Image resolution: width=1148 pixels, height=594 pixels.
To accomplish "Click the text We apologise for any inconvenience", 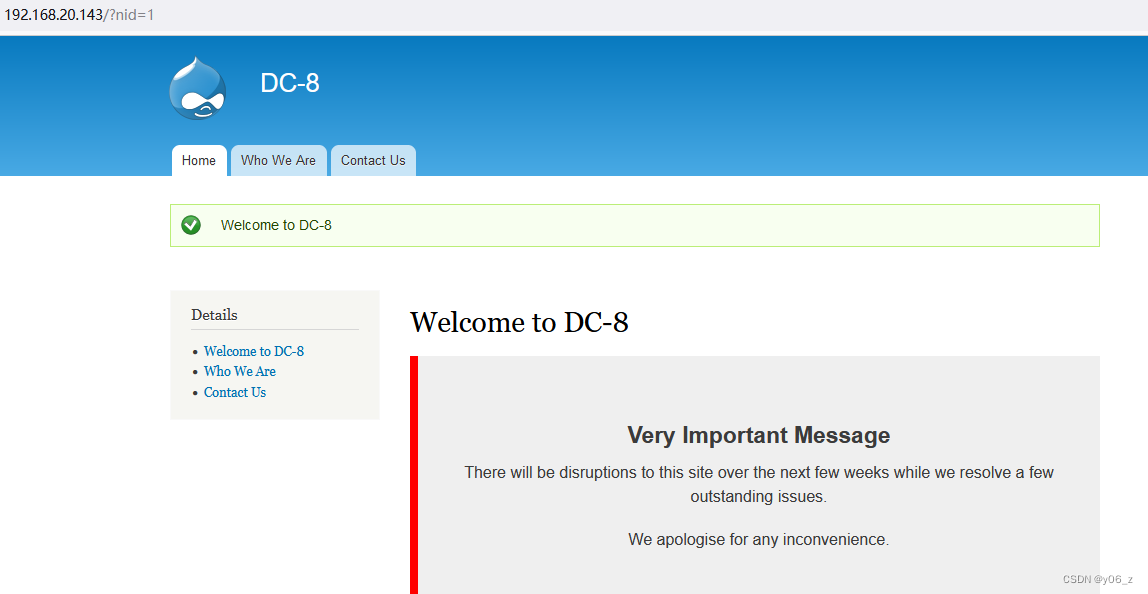I will [x=758, y=540].
